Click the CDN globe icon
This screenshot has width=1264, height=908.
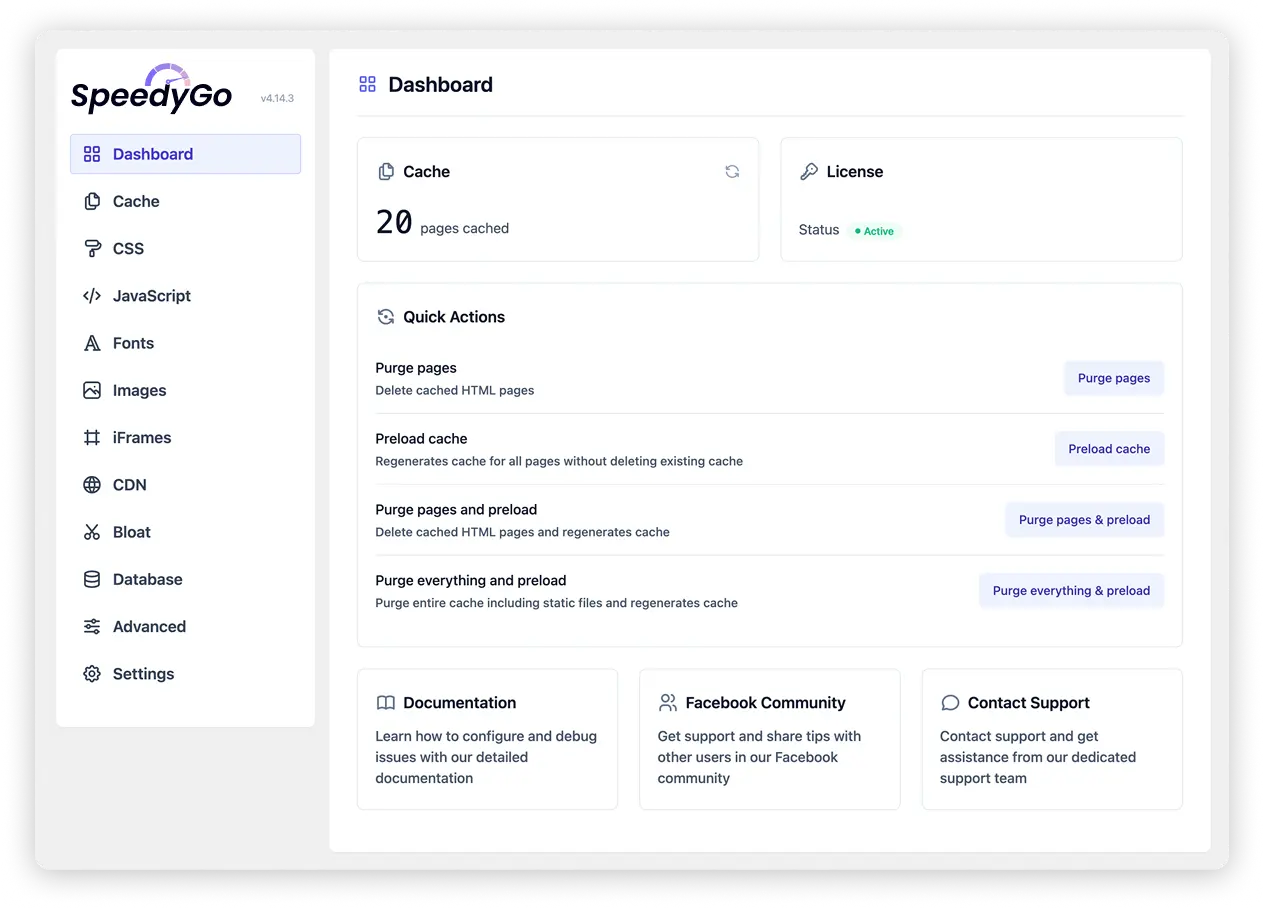pos(92,485)
